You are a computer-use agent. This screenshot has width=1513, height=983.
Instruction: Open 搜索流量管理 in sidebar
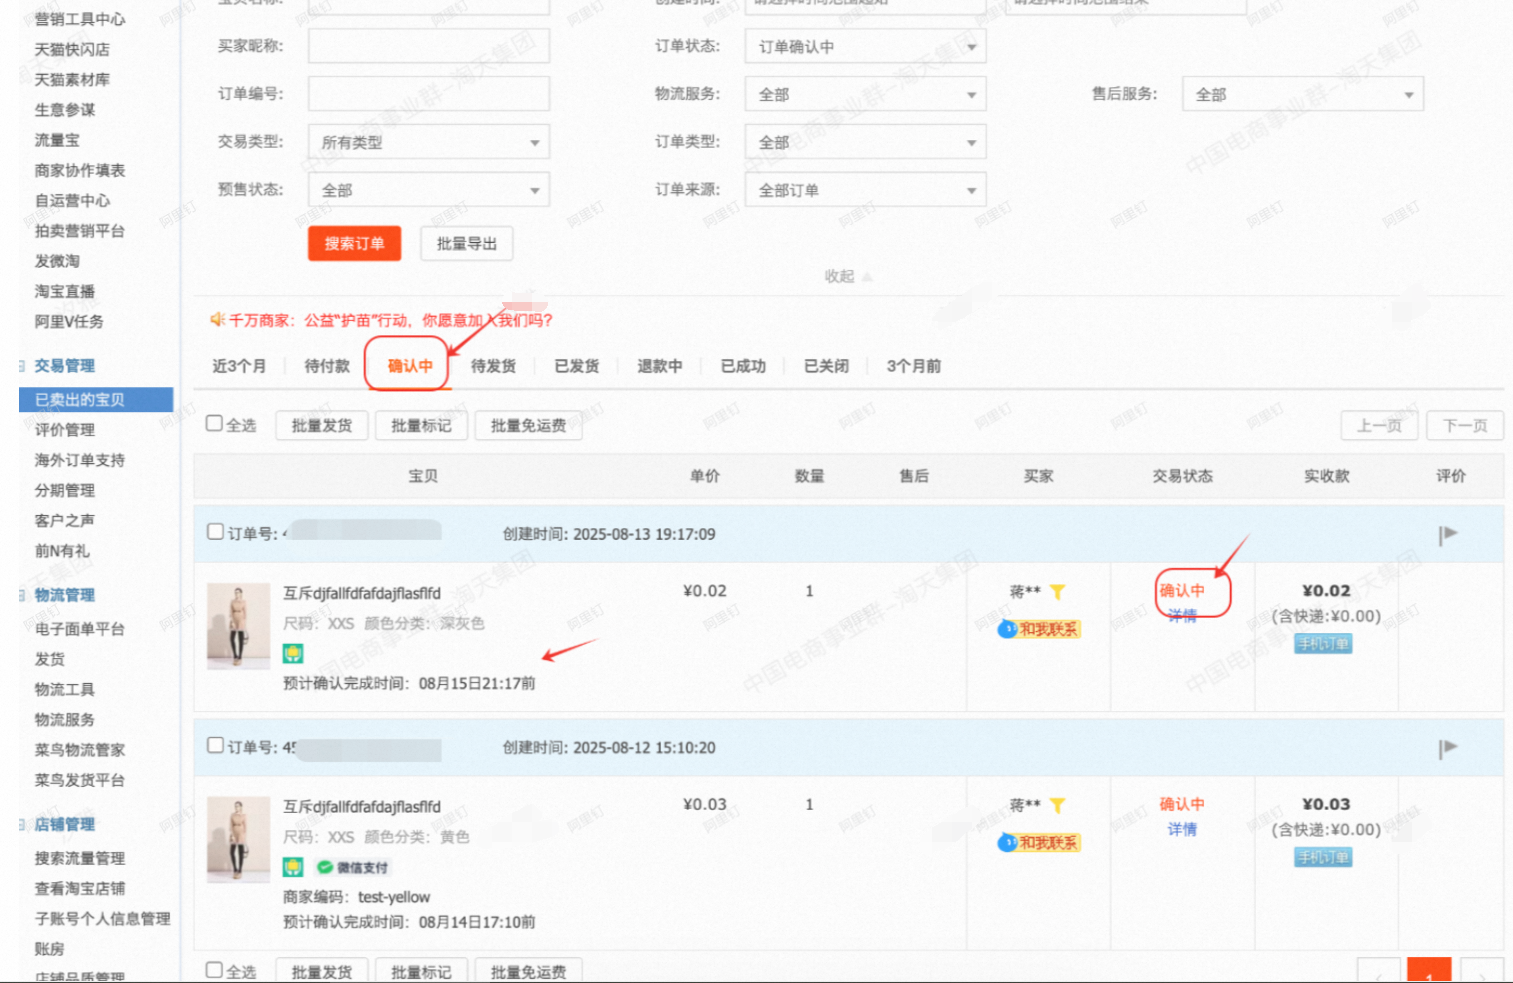[80, 858]
